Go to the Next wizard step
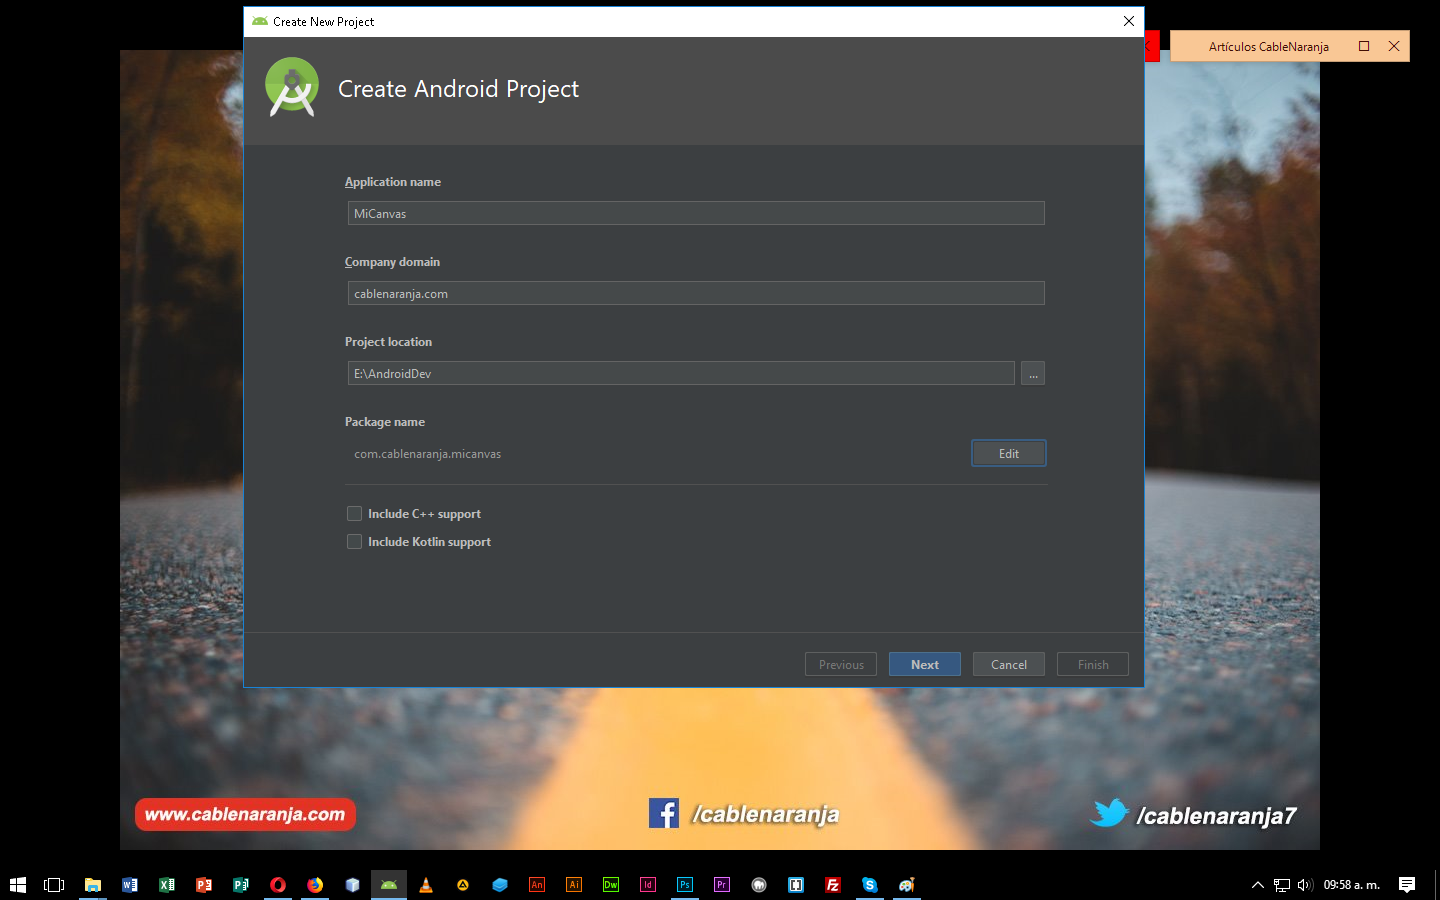The width and height of the screenshot is (1440, 900). coord(925,665)
